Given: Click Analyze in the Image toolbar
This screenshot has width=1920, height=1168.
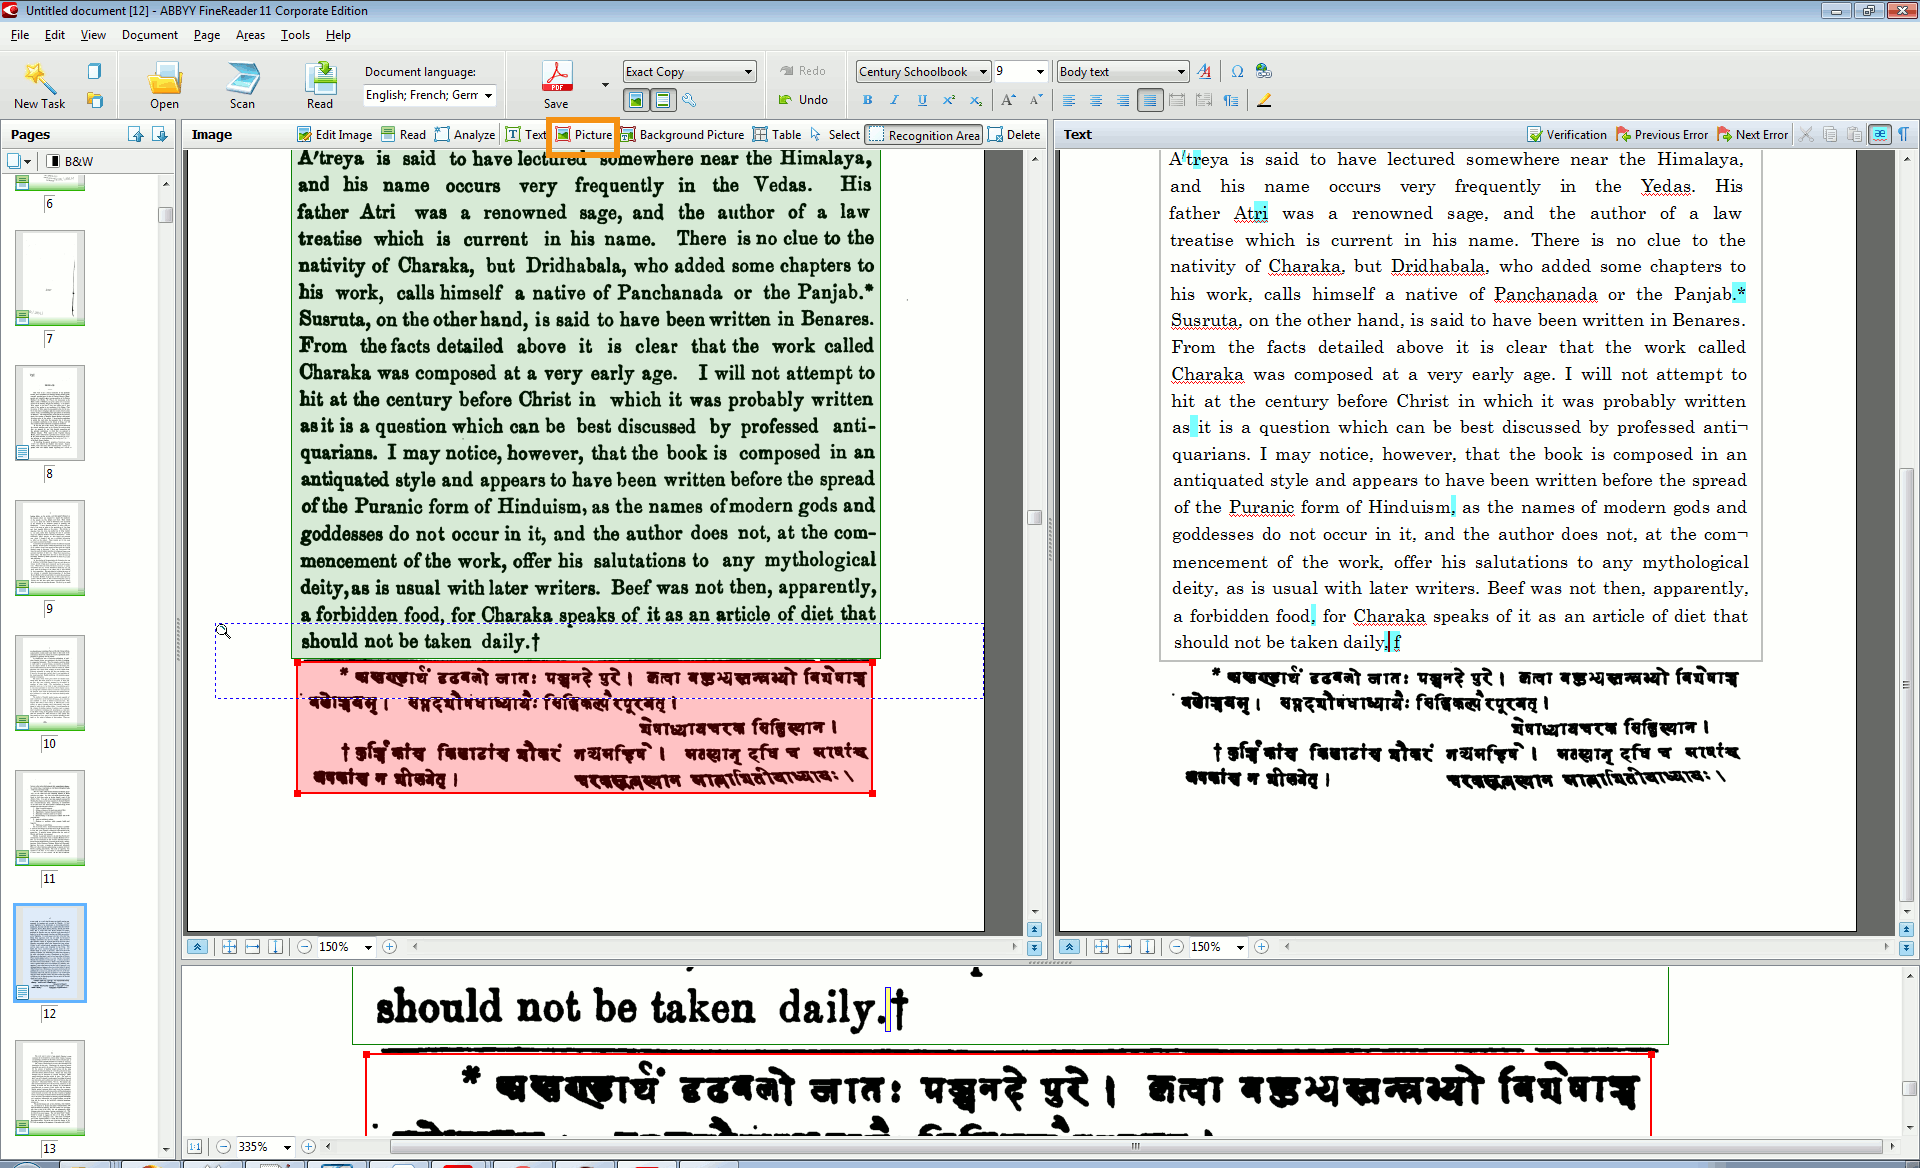Looking at the screenshot, I should [x=465, y=134].
